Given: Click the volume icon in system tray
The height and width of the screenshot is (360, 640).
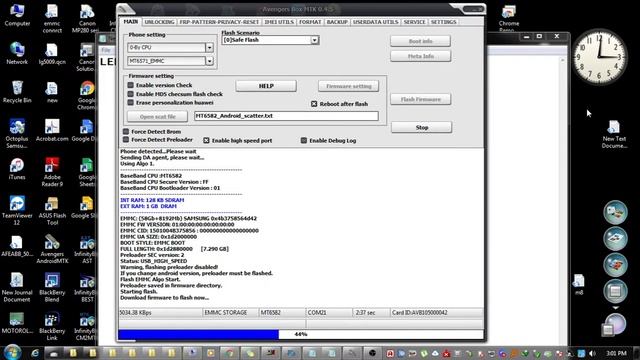Looking at the screenshot, I should [x=593, y=353].
